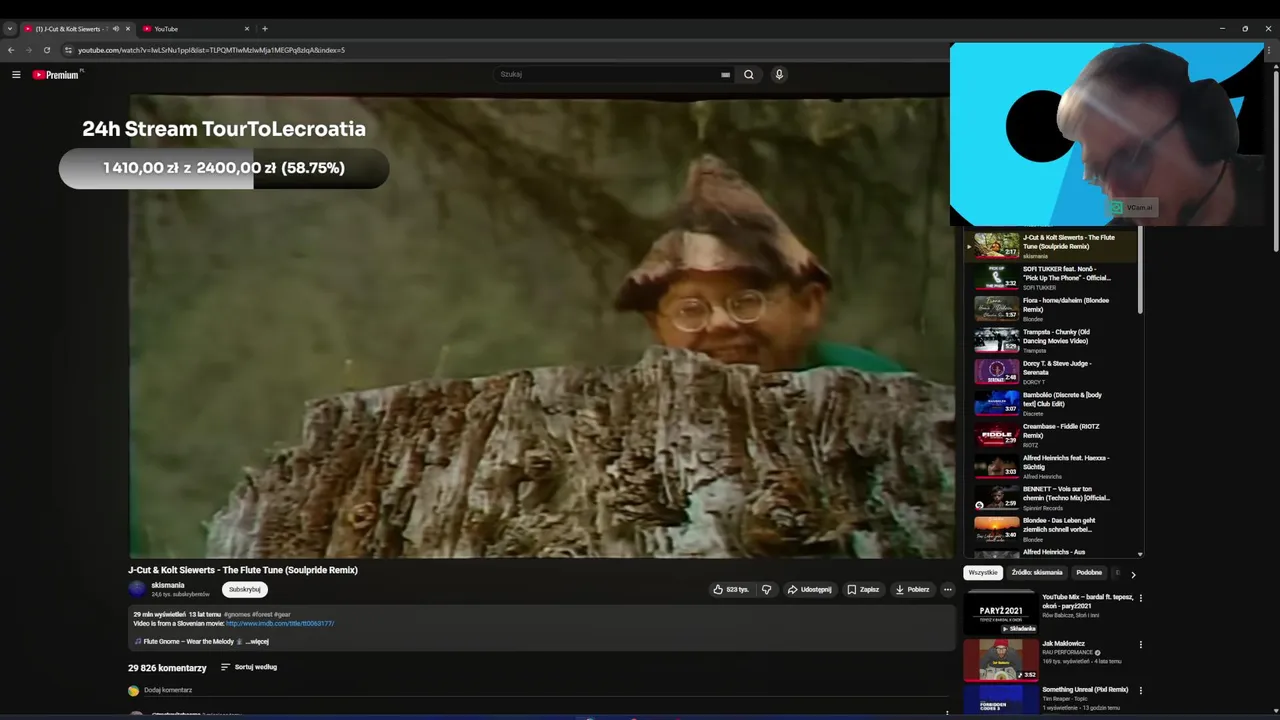Expand description with ...więcej
1280x720 pixels.
click(x=257, y=641)
